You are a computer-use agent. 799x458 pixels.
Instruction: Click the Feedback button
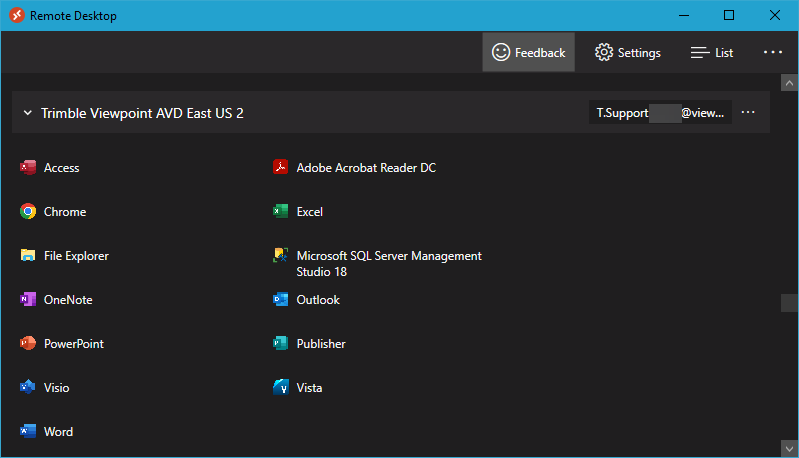(x=528, y=52)
